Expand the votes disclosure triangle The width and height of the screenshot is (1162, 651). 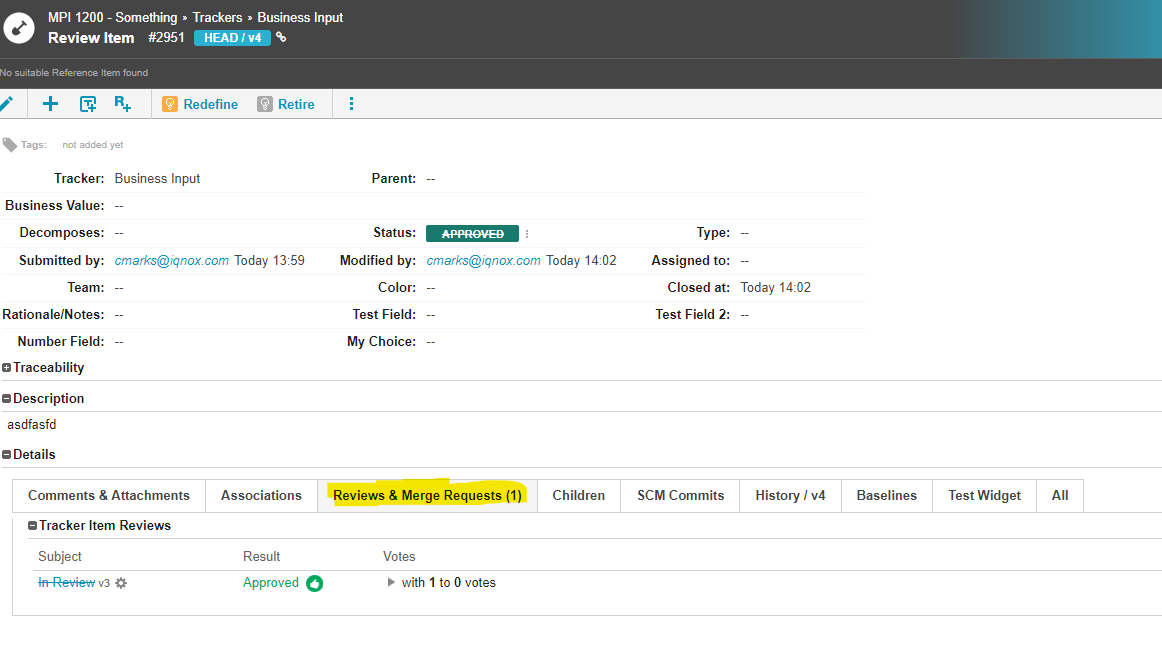click(391, 582)
